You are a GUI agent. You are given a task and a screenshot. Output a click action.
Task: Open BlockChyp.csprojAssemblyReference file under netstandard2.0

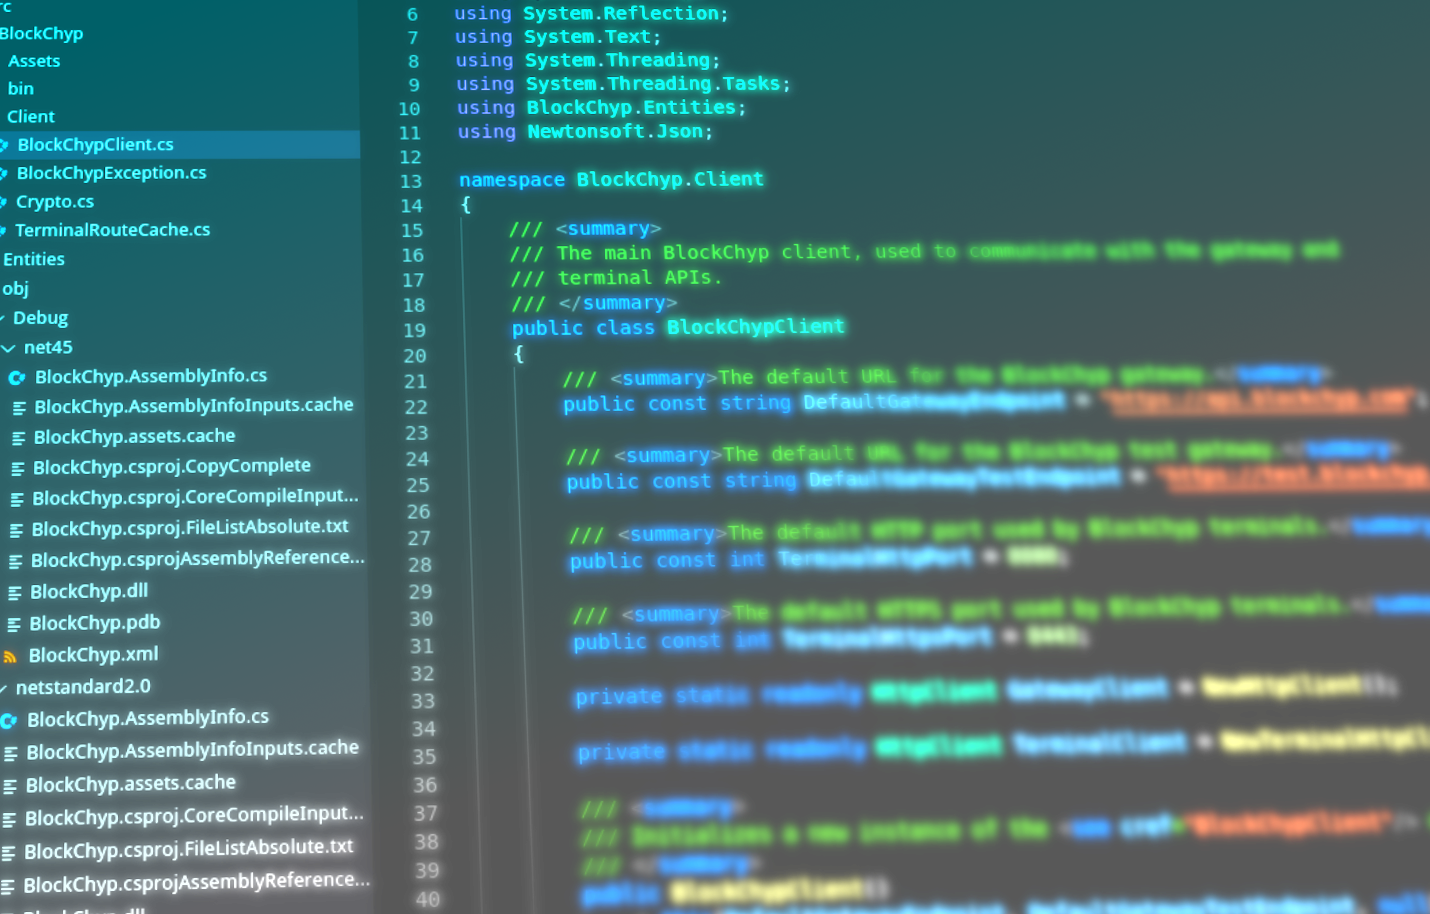pos(196,883)
